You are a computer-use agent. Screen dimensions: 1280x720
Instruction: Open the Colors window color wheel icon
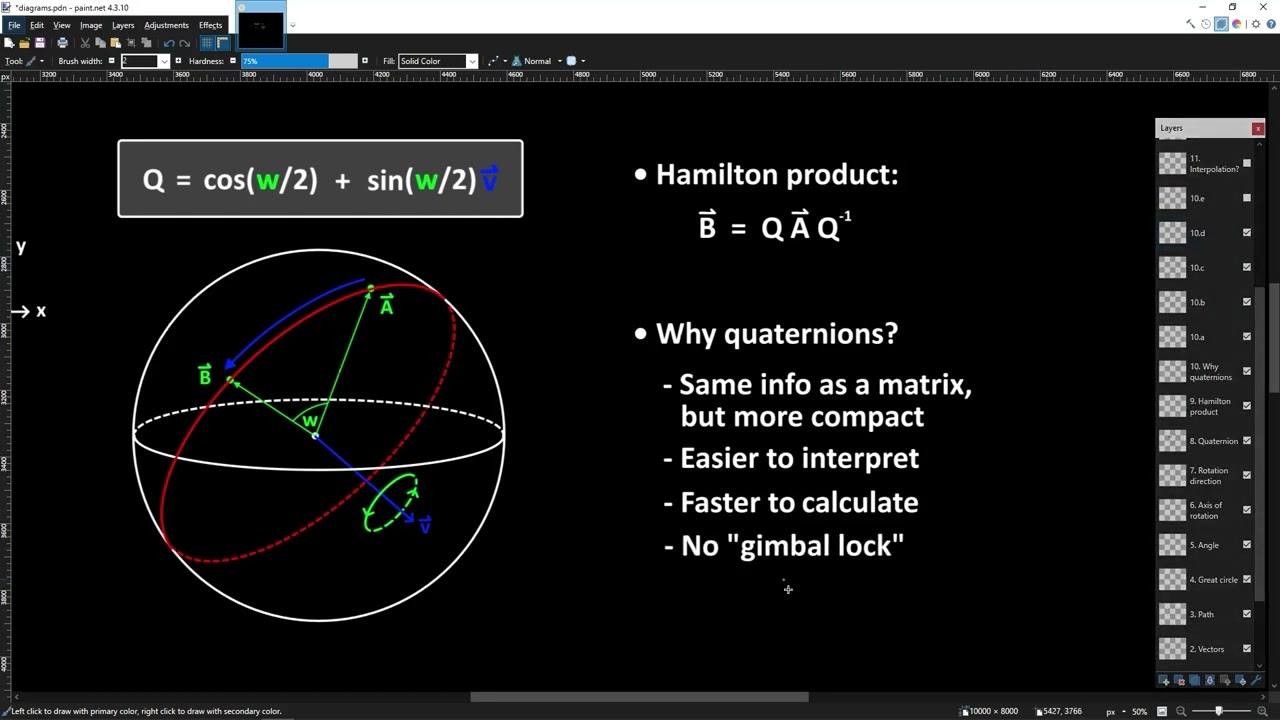point(1237,24)
